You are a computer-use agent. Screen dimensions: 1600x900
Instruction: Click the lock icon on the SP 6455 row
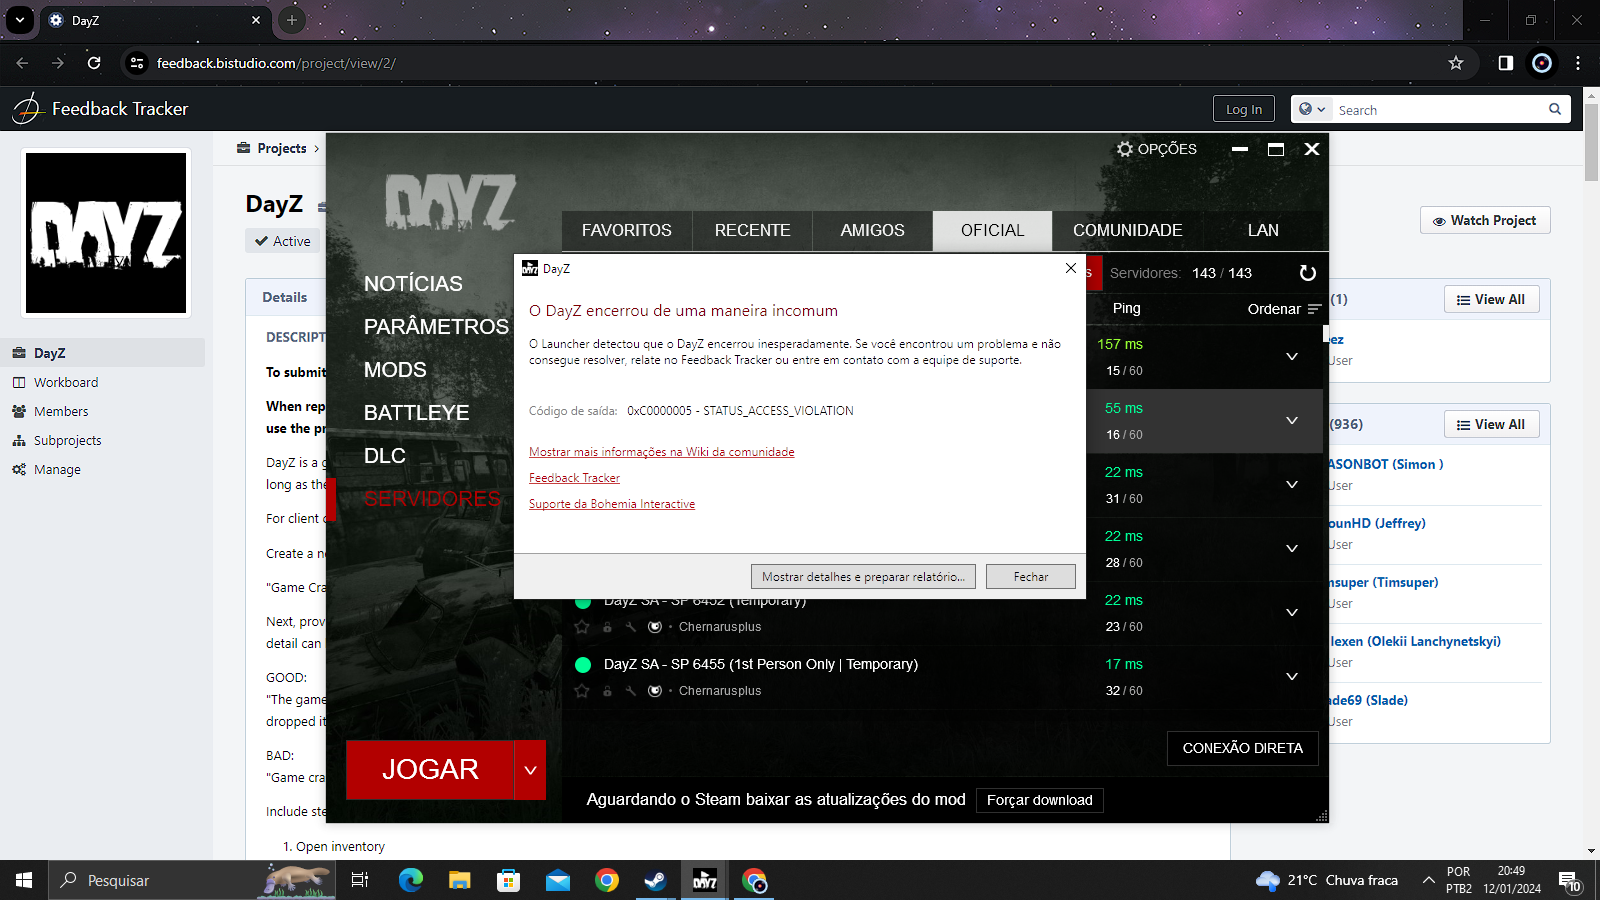[x=607, y=691]
